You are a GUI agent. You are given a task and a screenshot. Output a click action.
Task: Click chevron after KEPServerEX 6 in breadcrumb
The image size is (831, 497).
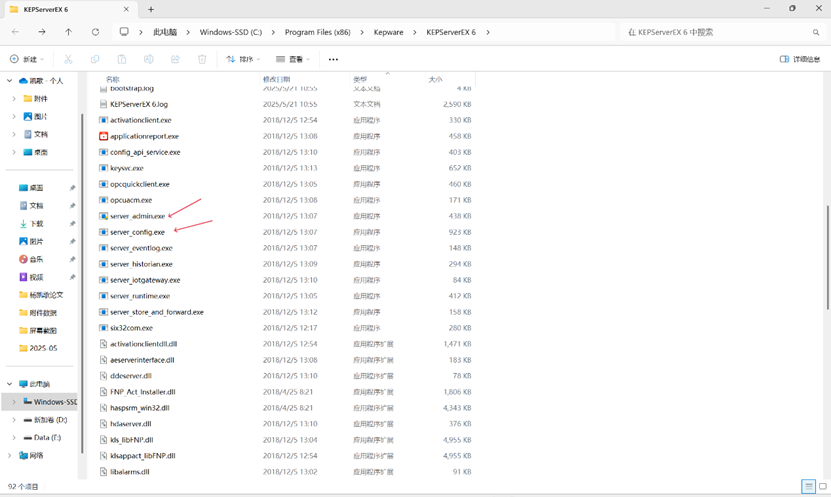coord(488,32)
